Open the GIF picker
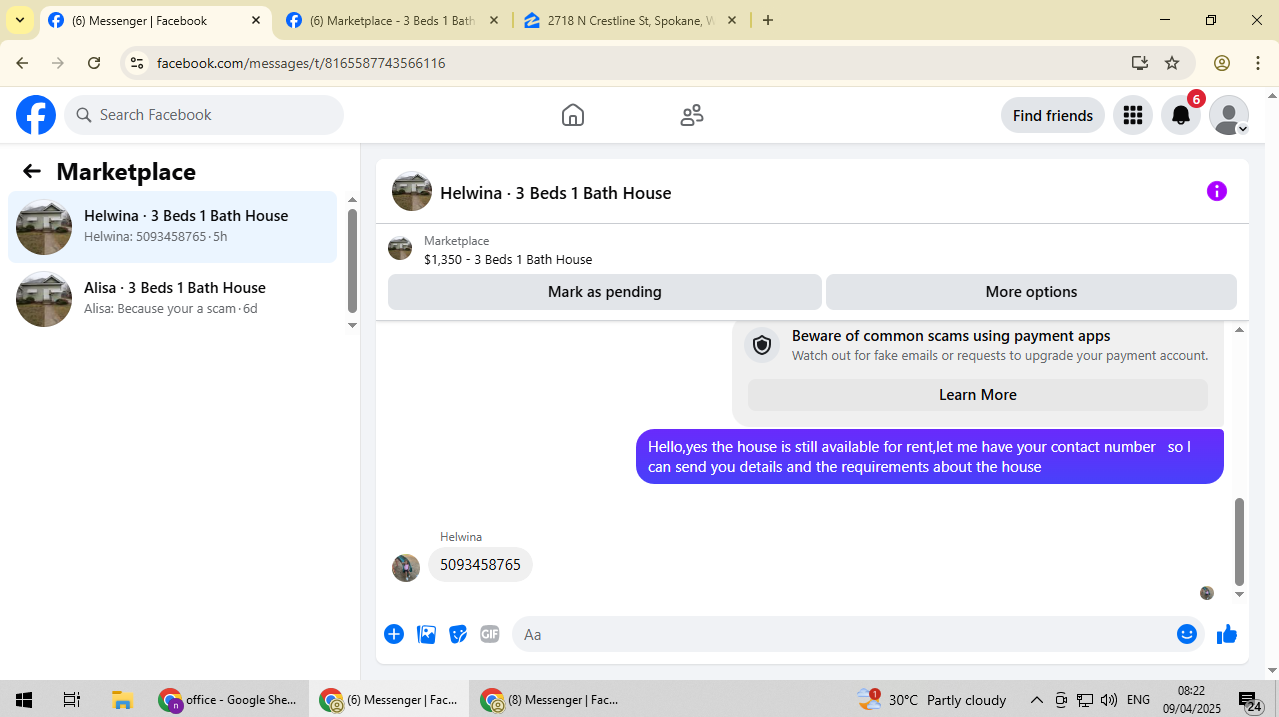This screenshot has height=717, width=1279. point(489,634)
